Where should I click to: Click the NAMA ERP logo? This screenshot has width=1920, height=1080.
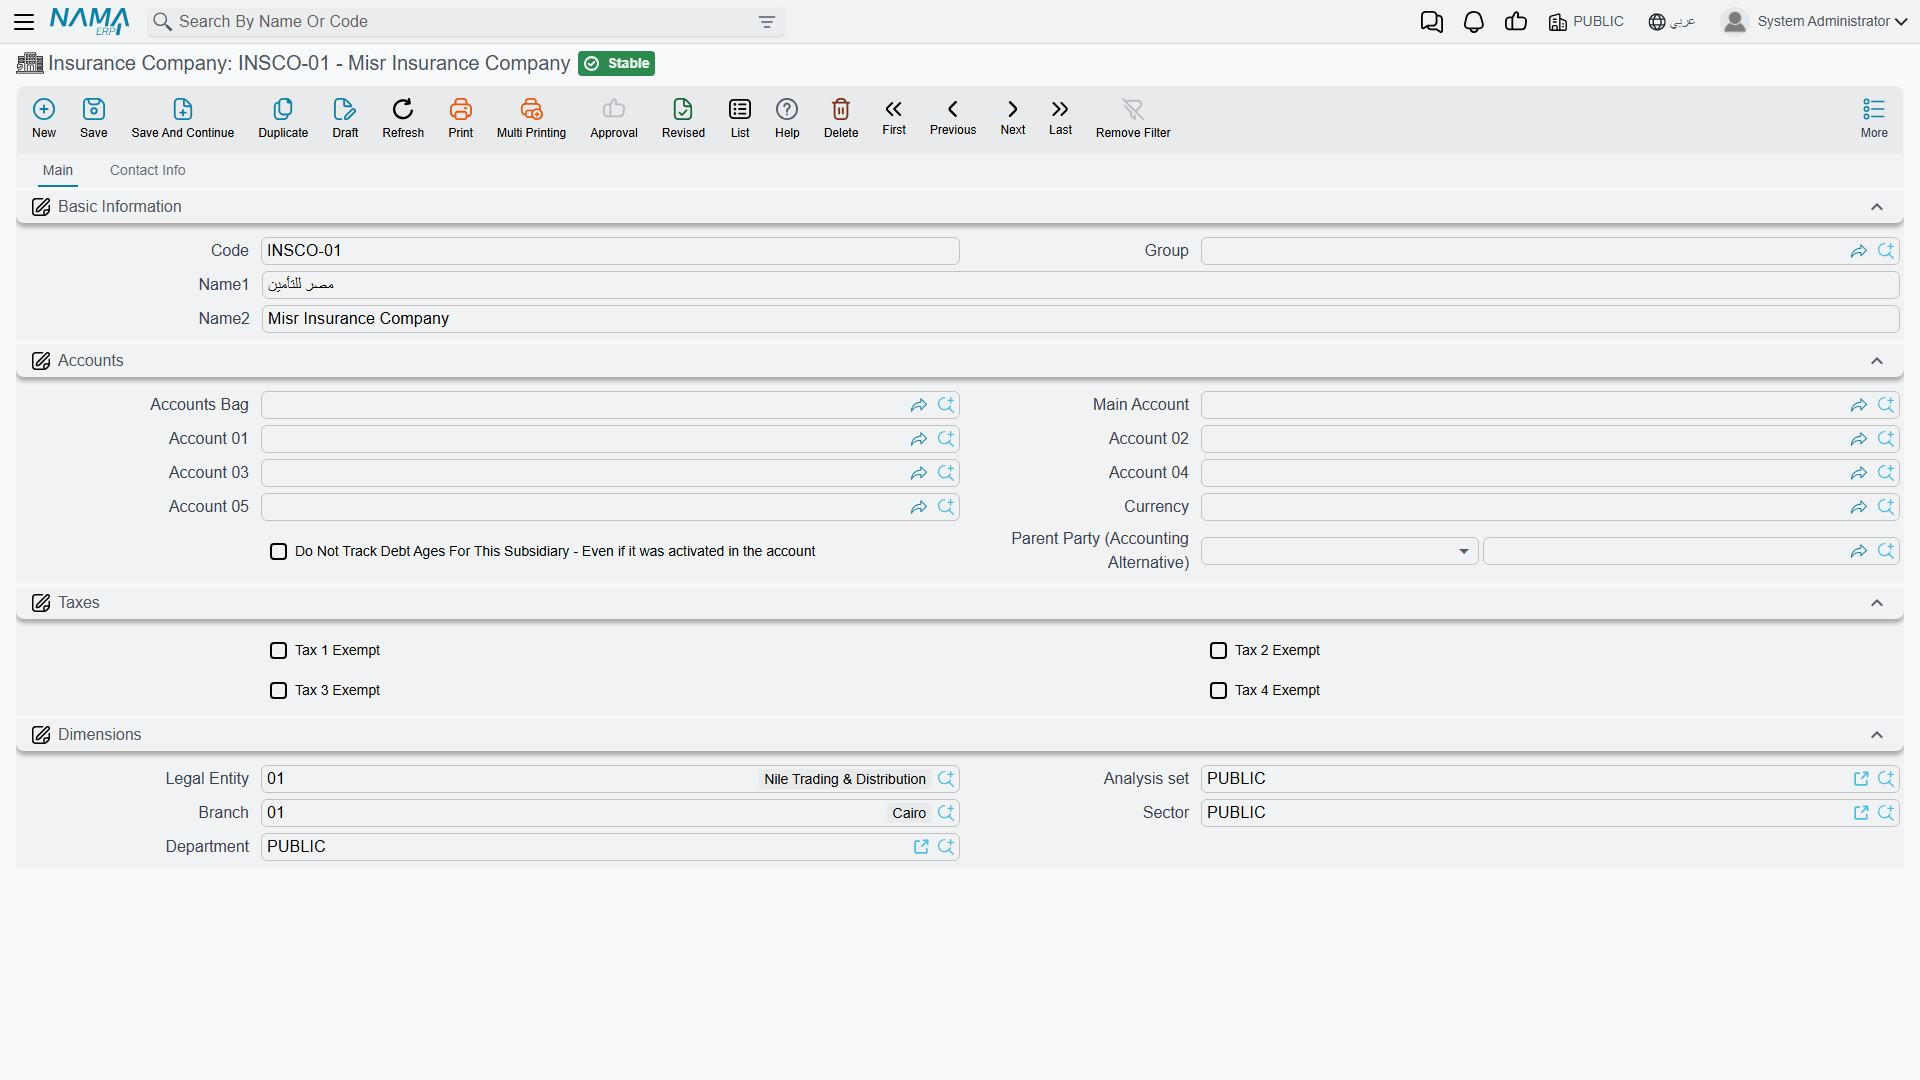point(89,21)
